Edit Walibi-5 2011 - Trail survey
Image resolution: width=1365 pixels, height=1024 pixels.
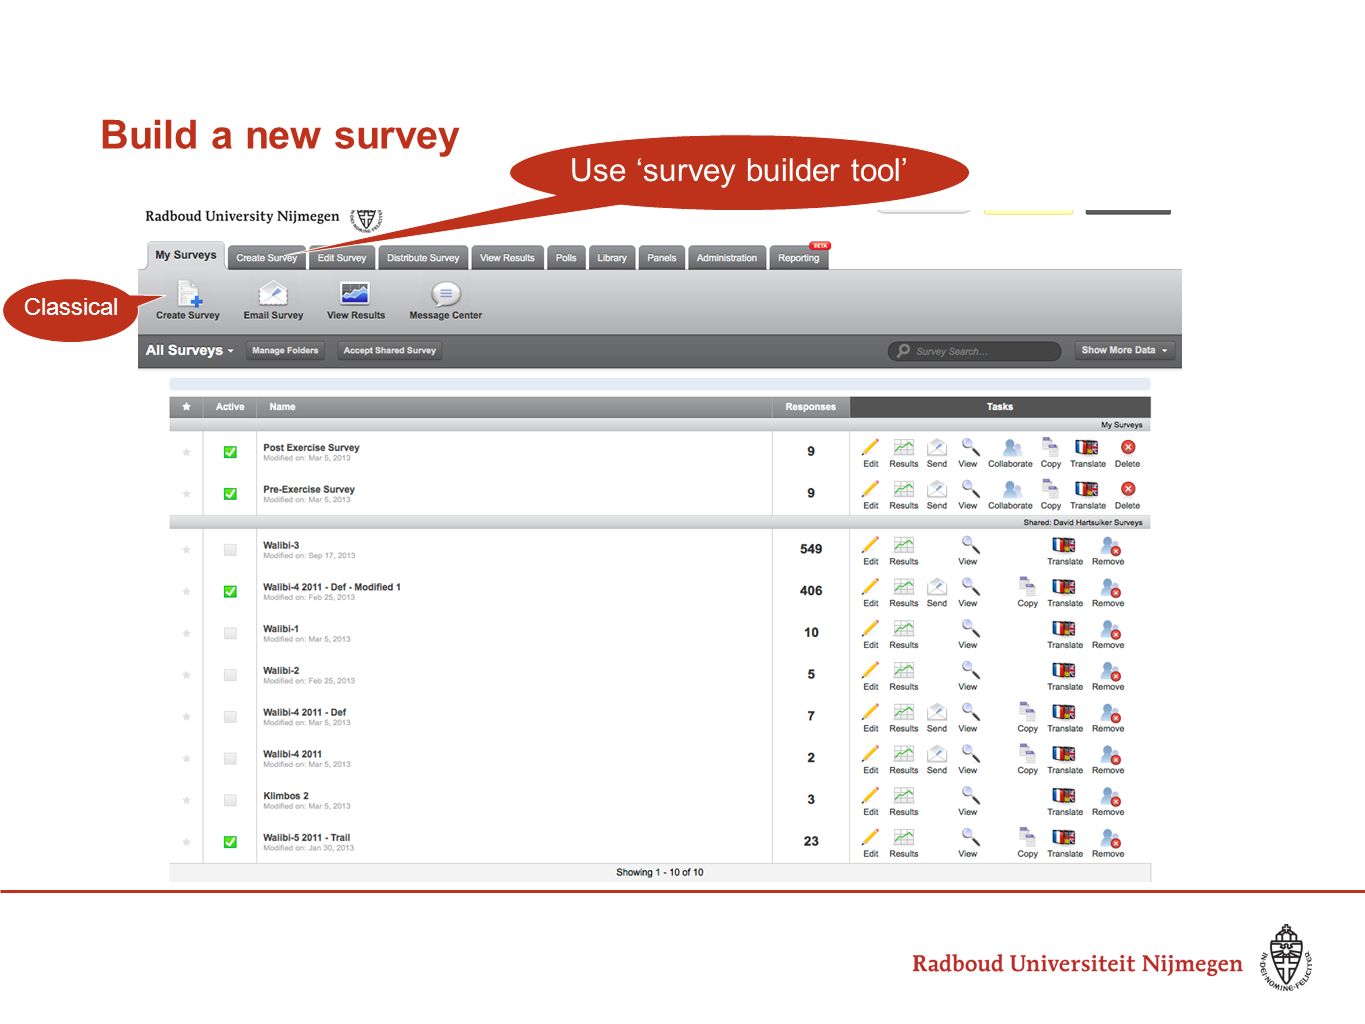coord(871,838)
